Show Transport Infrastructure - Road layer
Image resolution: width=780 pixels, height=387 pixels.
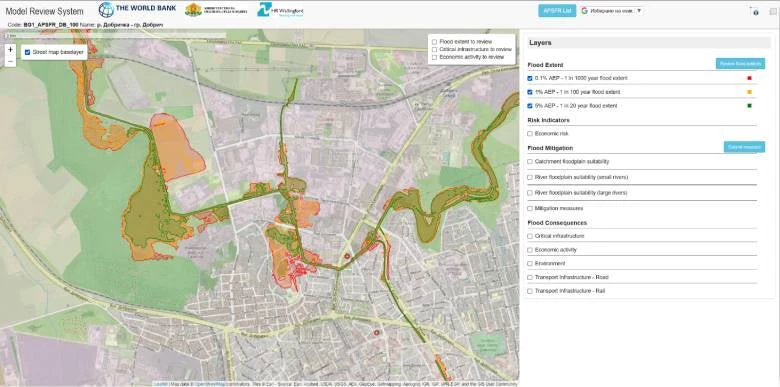coord(530,278)
